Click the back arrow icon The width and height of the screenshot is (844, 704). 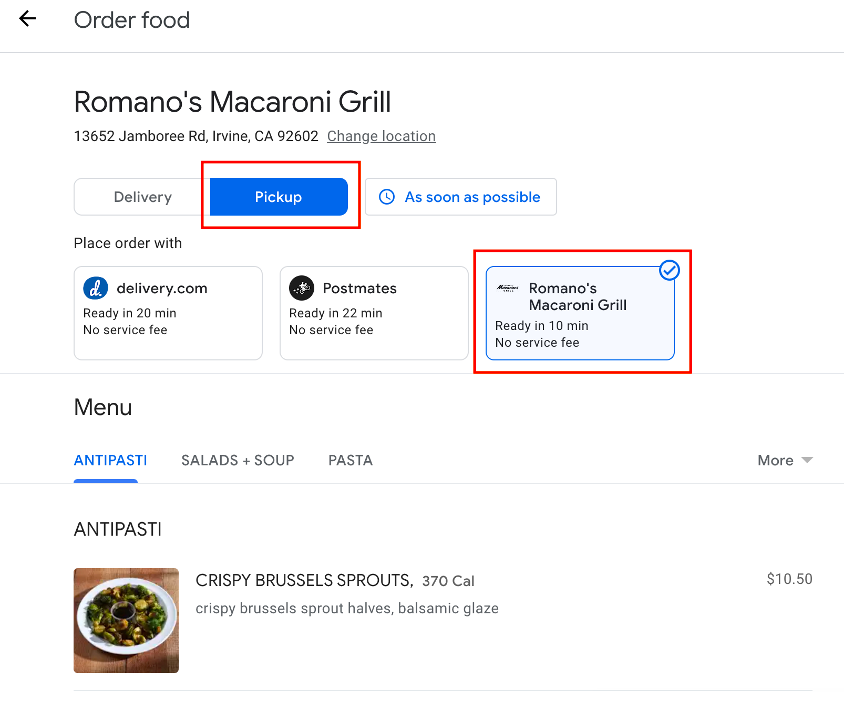pyautogui.click(x=27, y=19)
